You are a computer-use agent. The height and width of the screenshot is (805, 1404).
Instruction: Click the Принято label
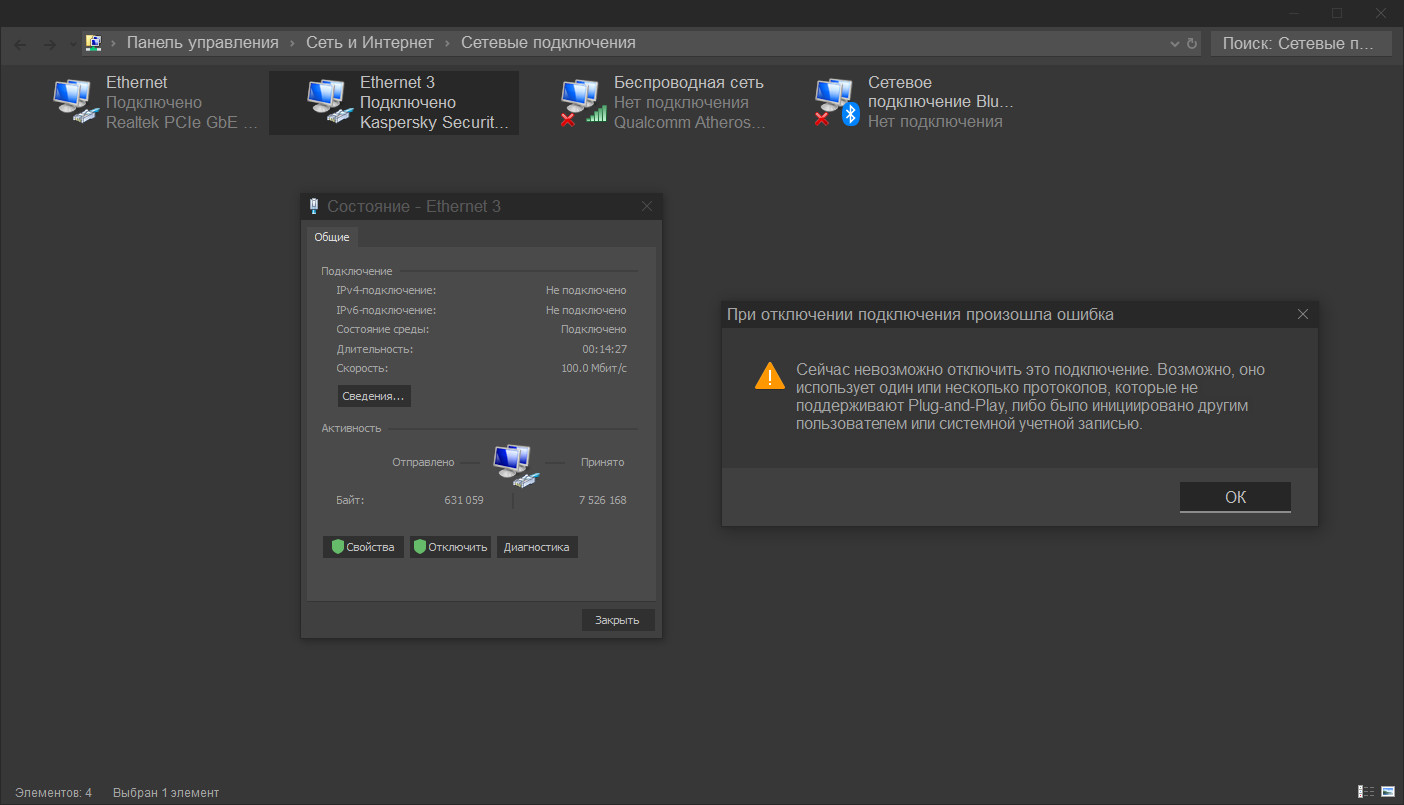pos(603,462)
